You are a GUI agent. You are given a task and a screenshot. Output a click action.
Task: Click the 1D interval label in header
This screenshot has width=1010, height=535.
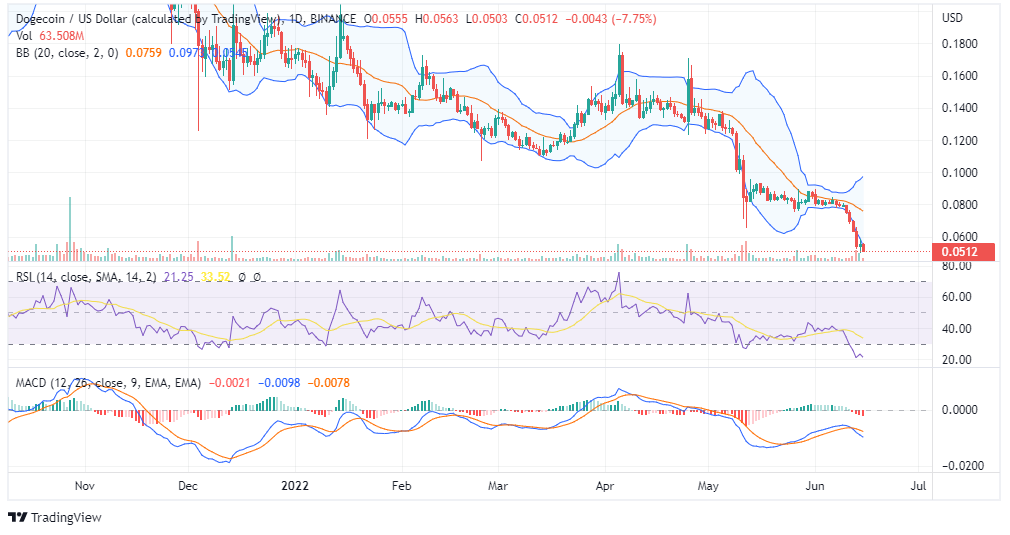click(x=296, y=19)
